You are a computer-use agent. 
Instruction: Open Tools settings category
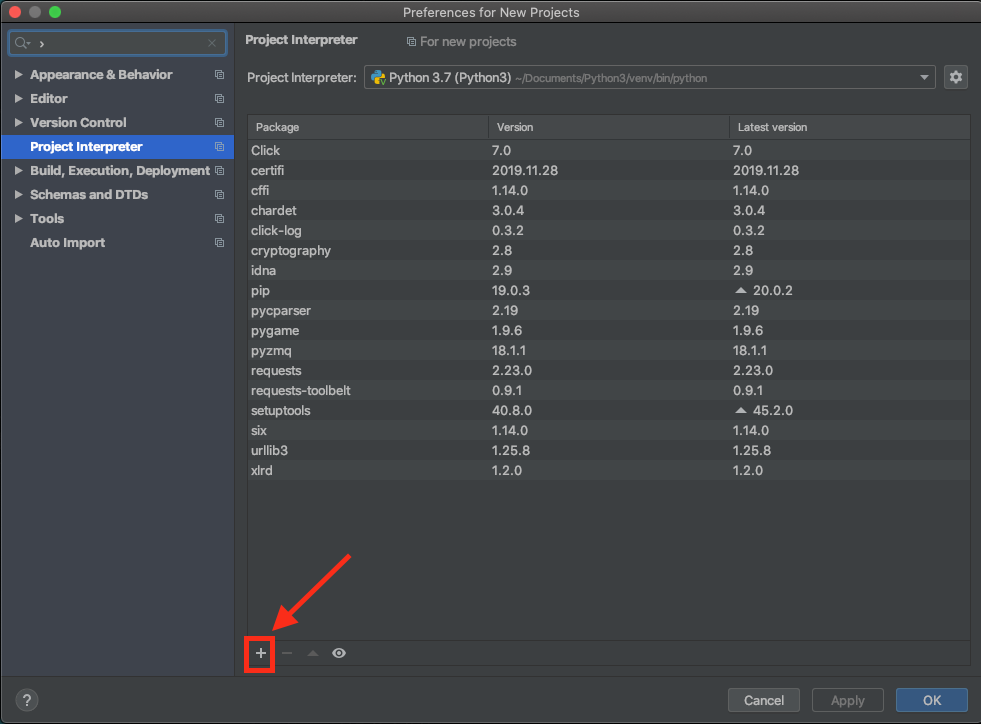click(x=47, y=218)
